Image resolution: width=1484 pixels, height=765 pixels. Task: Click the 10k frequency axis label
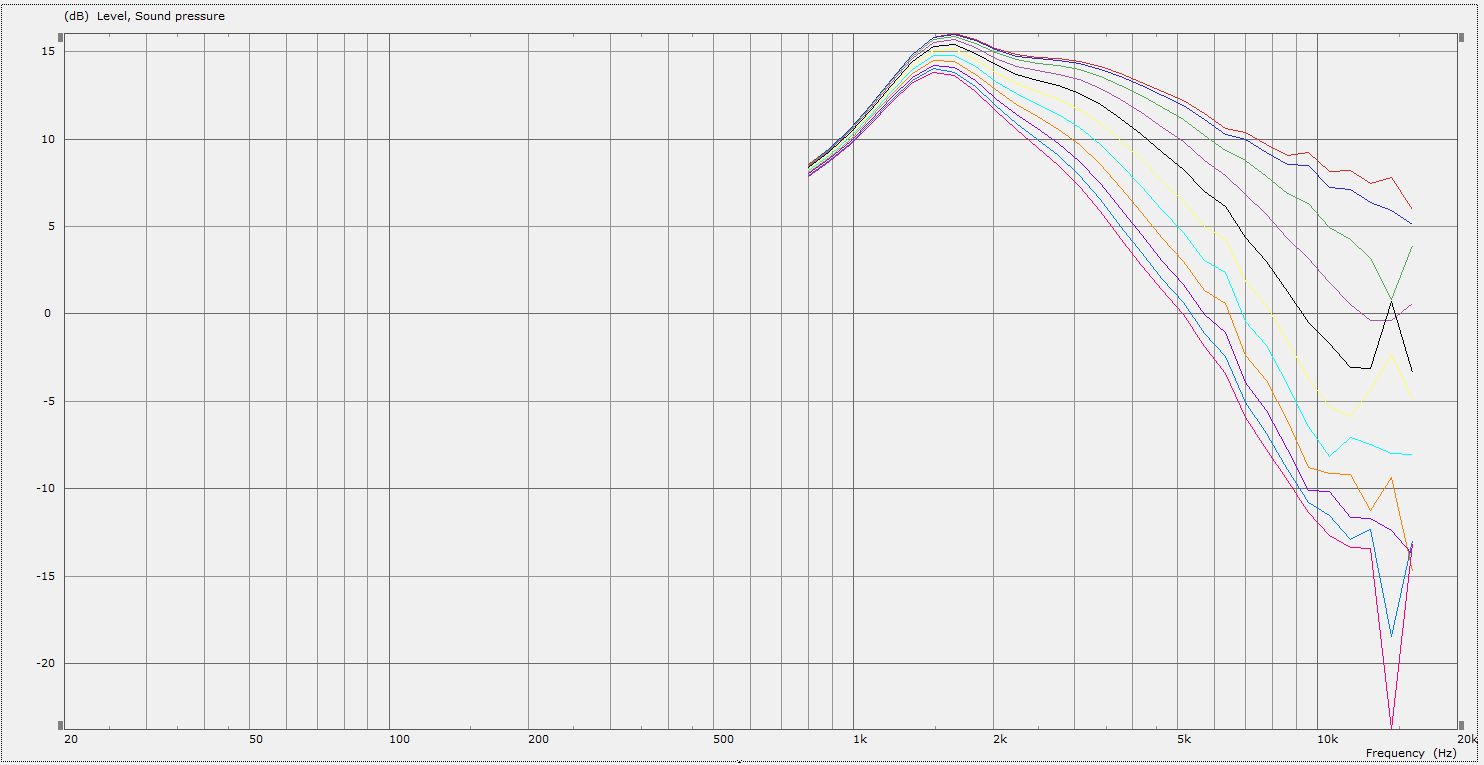(x=1327, y=740)
